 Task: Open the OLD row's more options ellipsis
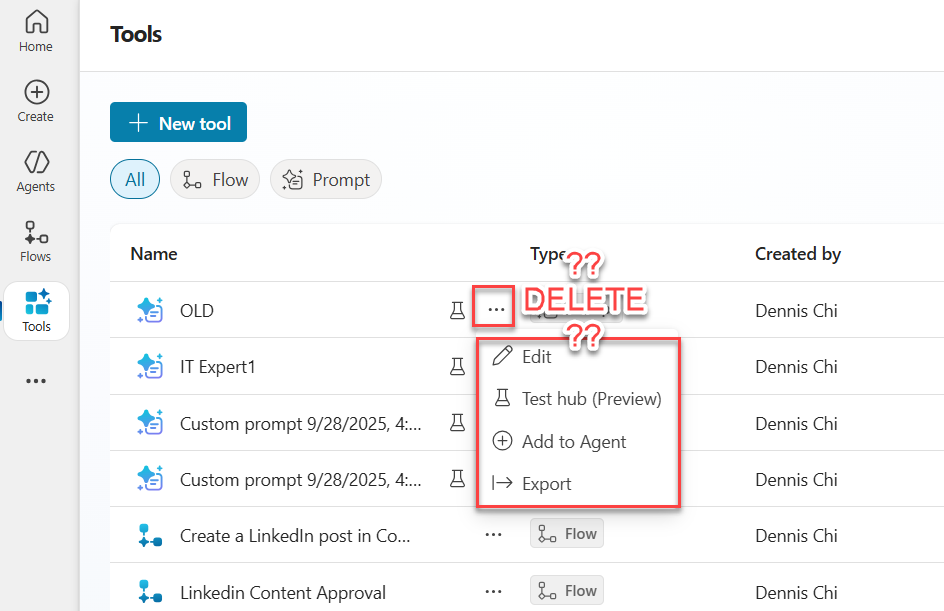tap(495, 310)
